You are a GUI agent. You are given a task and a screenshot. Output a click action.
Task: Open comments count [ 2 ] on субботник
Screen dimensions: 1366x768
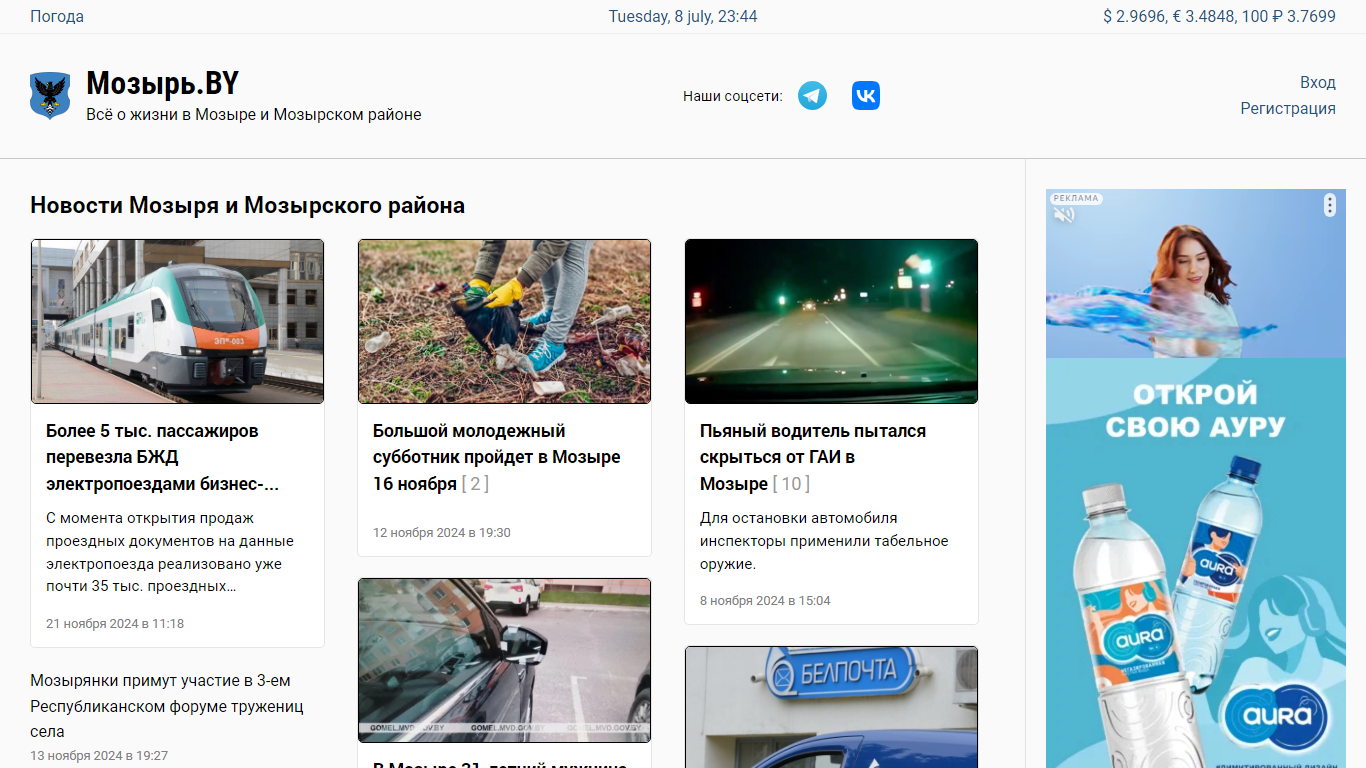pyautogui.click(x=475, y=484)
